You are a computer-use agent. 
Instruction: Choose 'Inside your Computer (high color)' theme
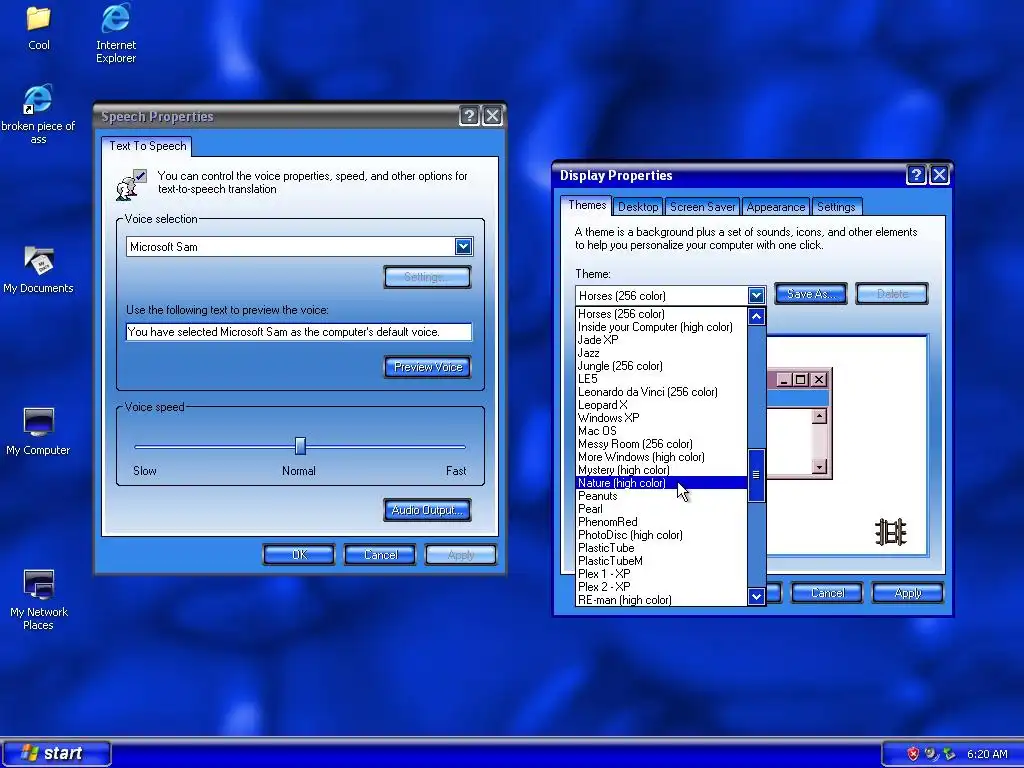(x=662, y=327)
